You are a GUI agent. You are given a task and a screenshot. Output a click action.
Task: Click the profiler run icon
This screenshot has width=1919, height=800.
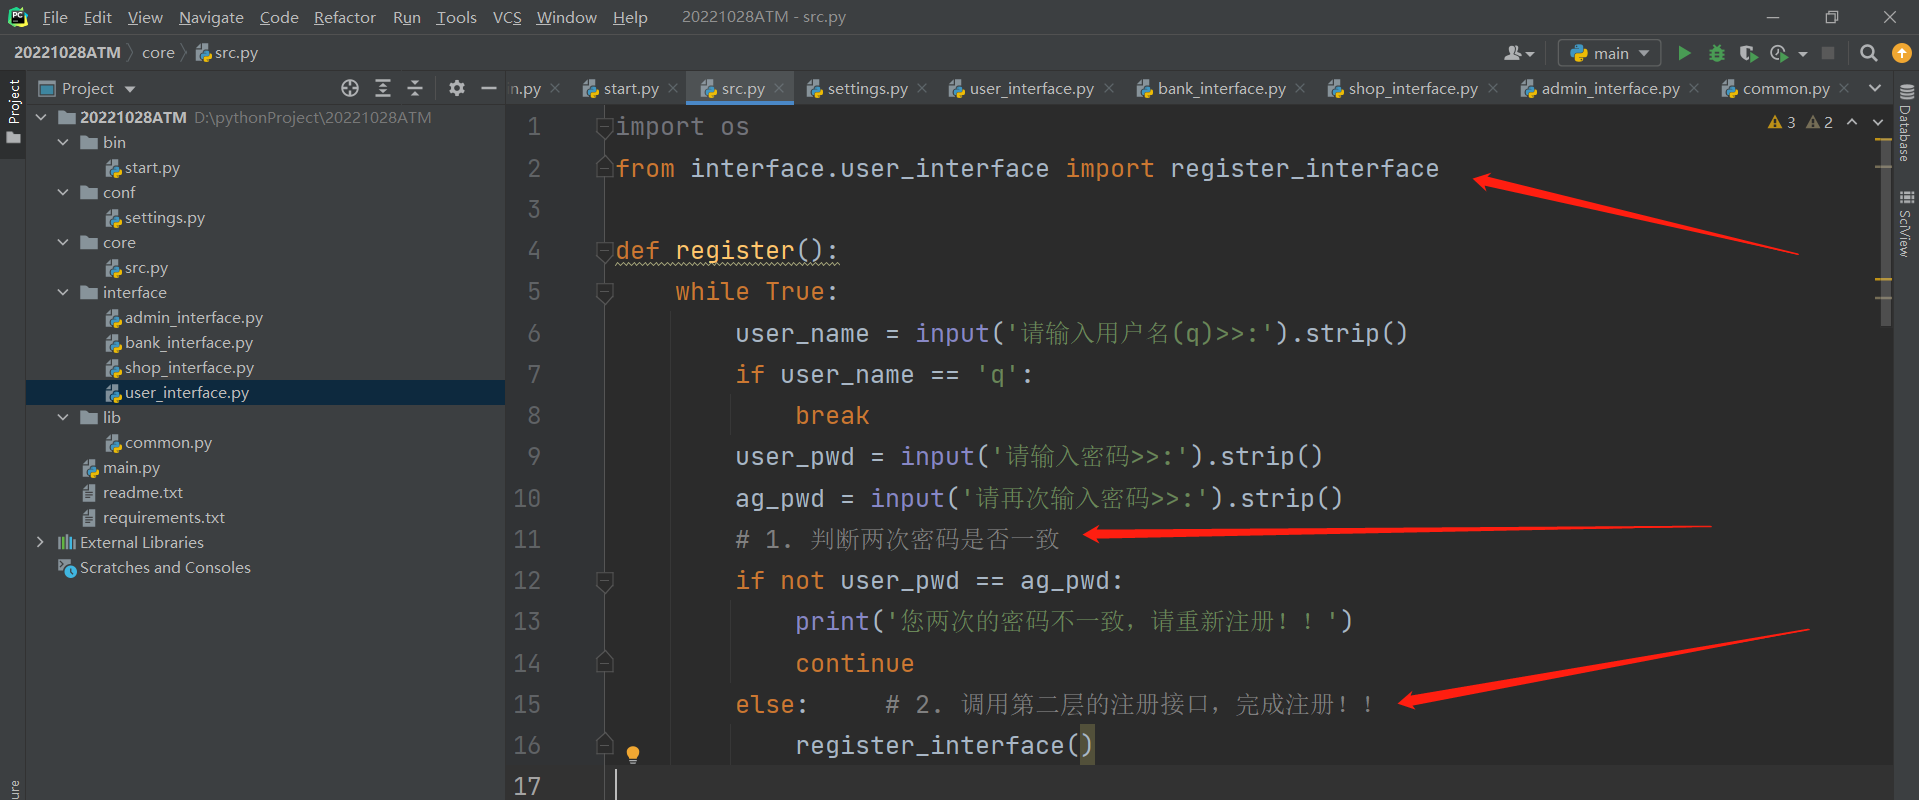[1780, 53]
